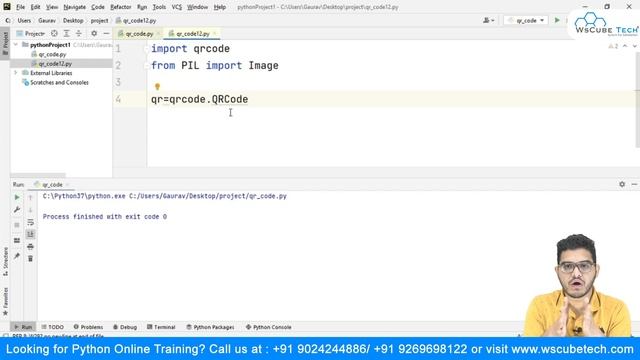Open the Refactor menu
This screenshot has height=360, width=640.
click(x=121, y=7)
